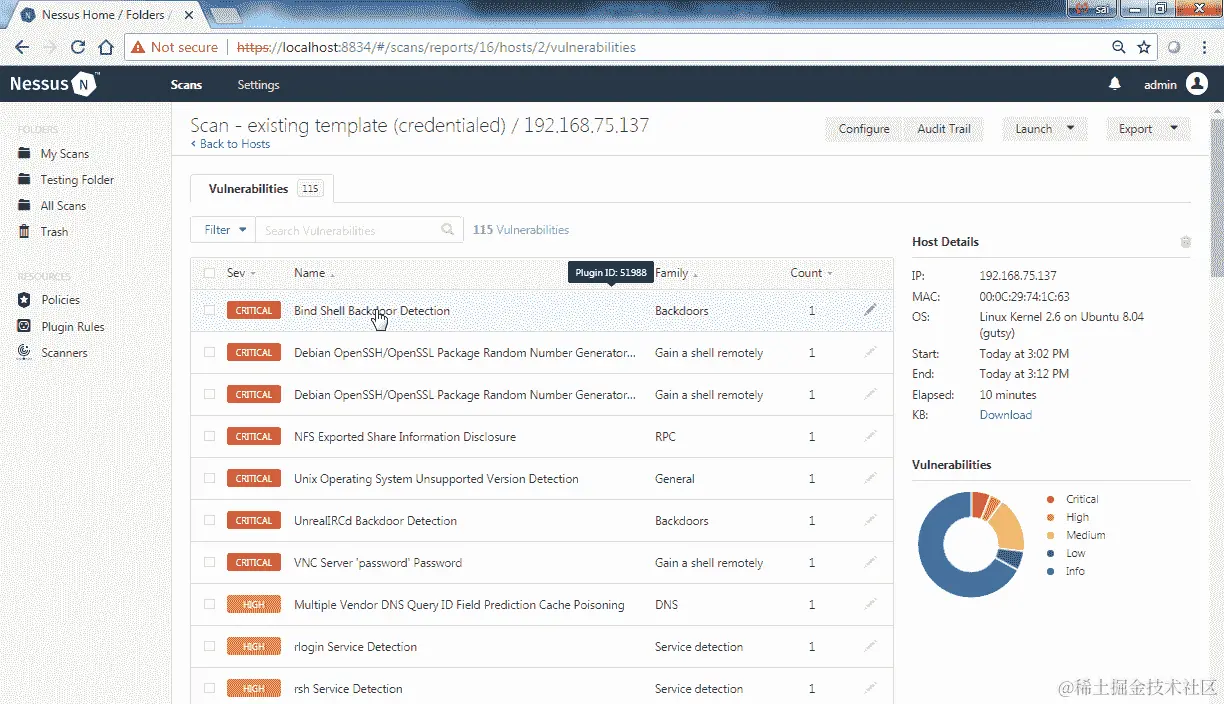Viewport: 1224px width, 704px height.
Task: Open All Scans folder in sidebar
Action: click(63, 206)
